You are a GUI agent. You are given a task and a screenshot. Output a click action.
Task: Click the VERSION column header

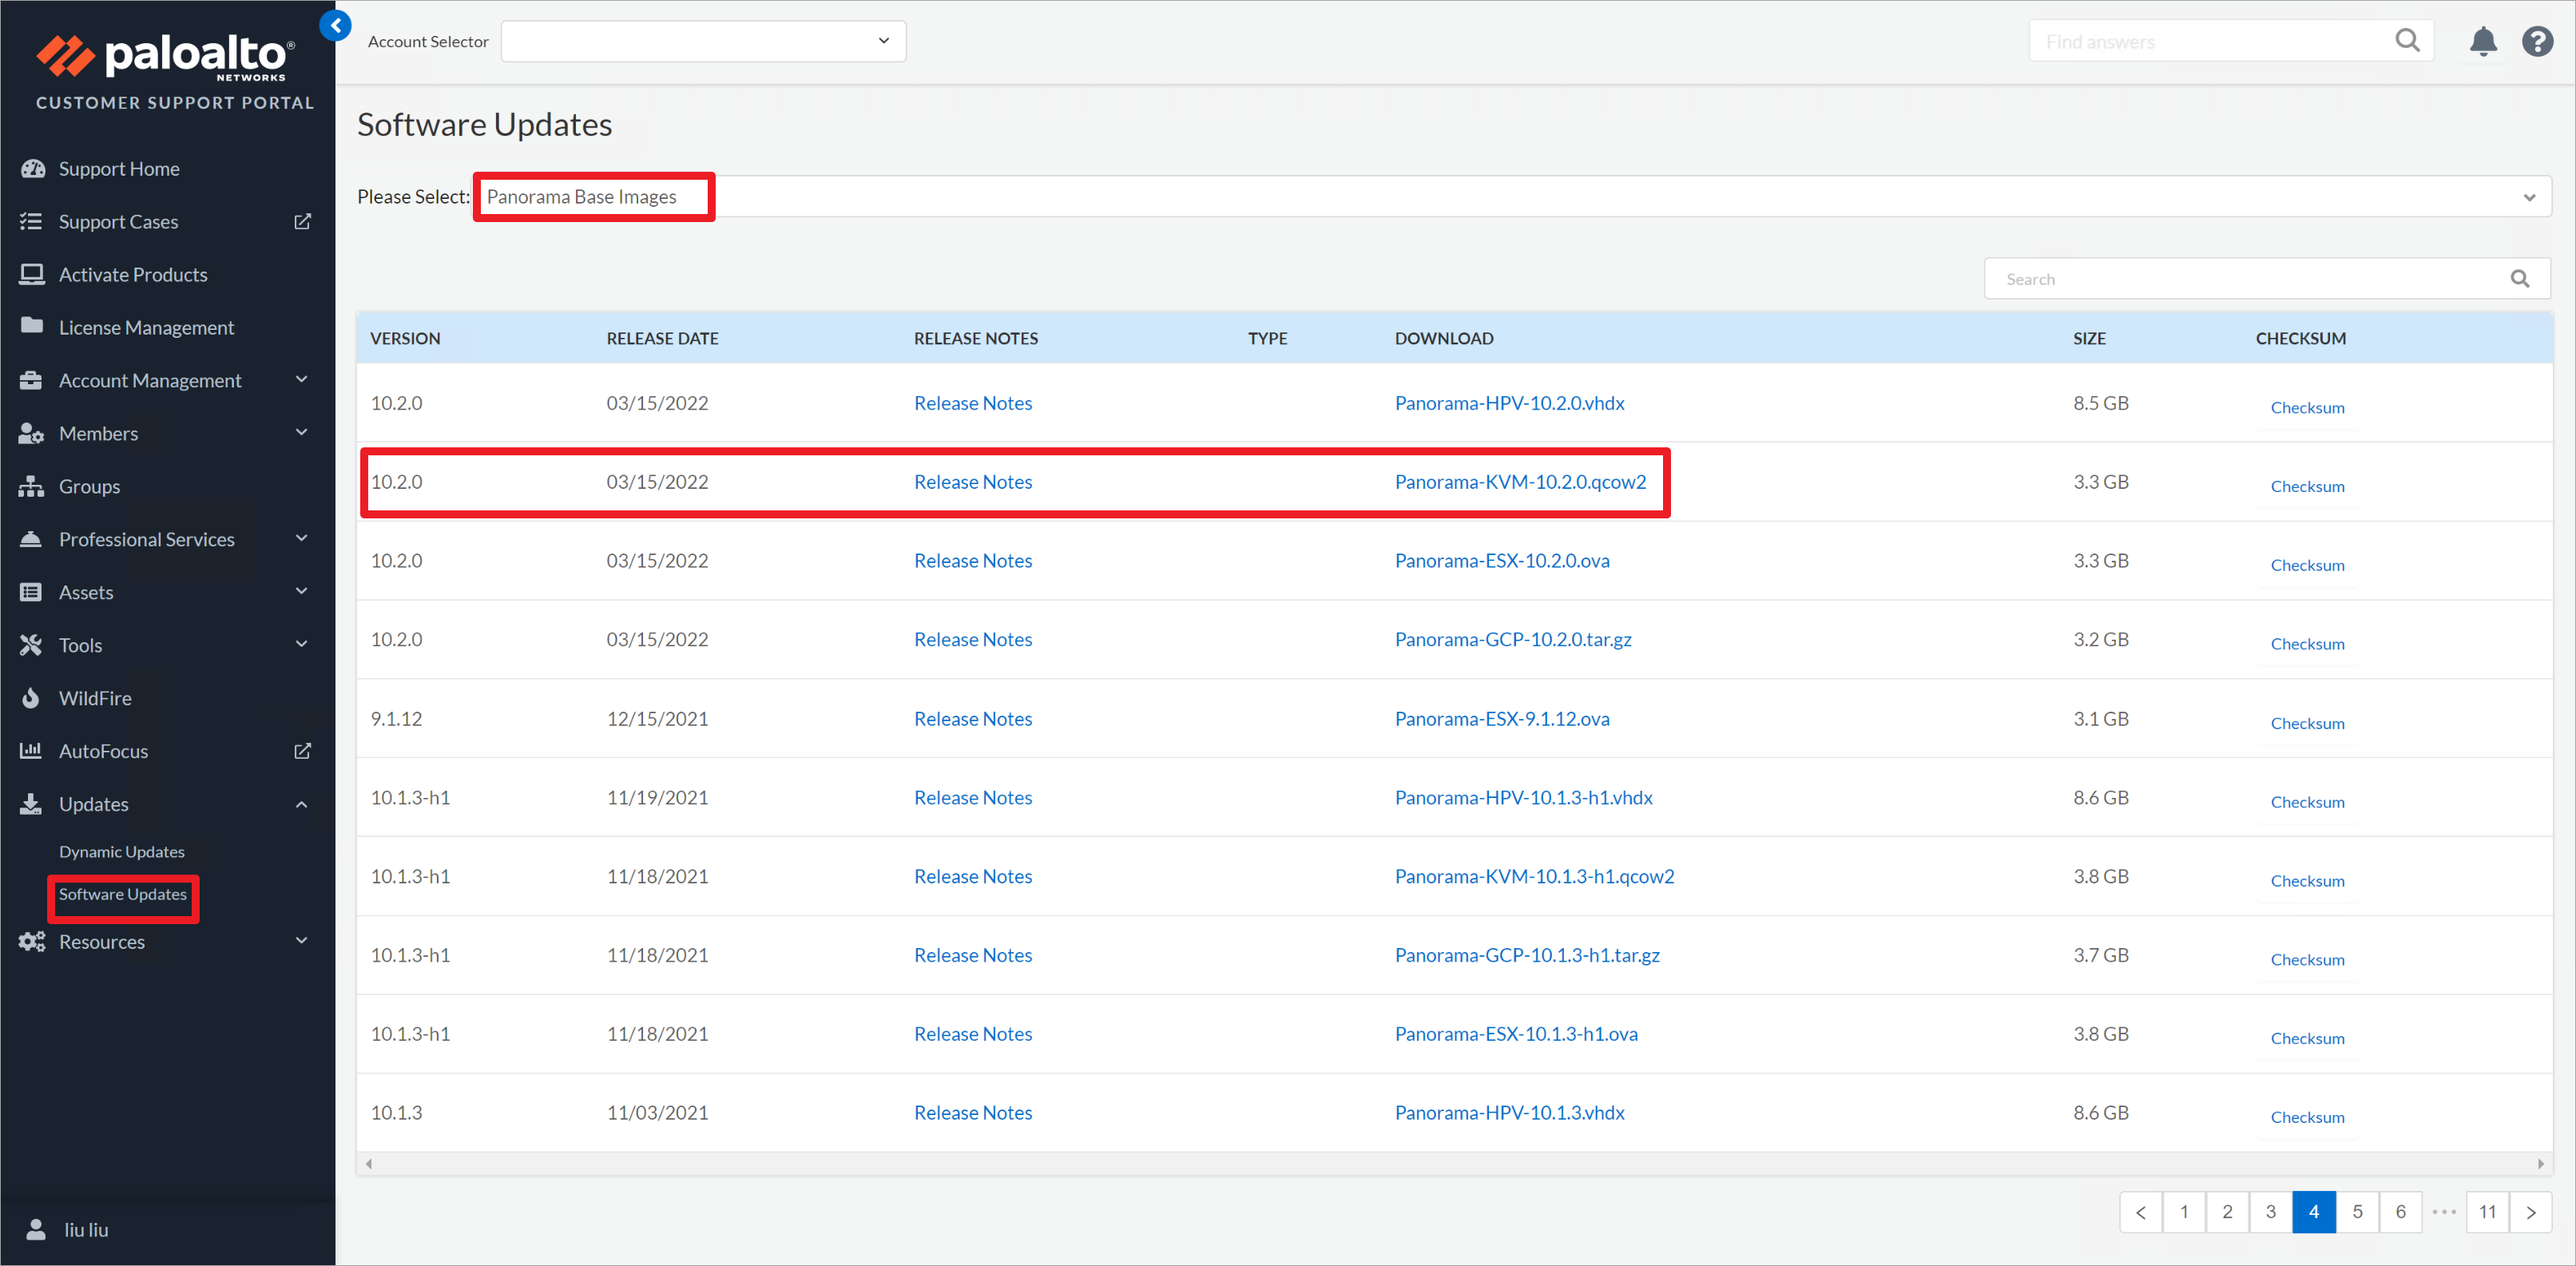coord(405,338)
